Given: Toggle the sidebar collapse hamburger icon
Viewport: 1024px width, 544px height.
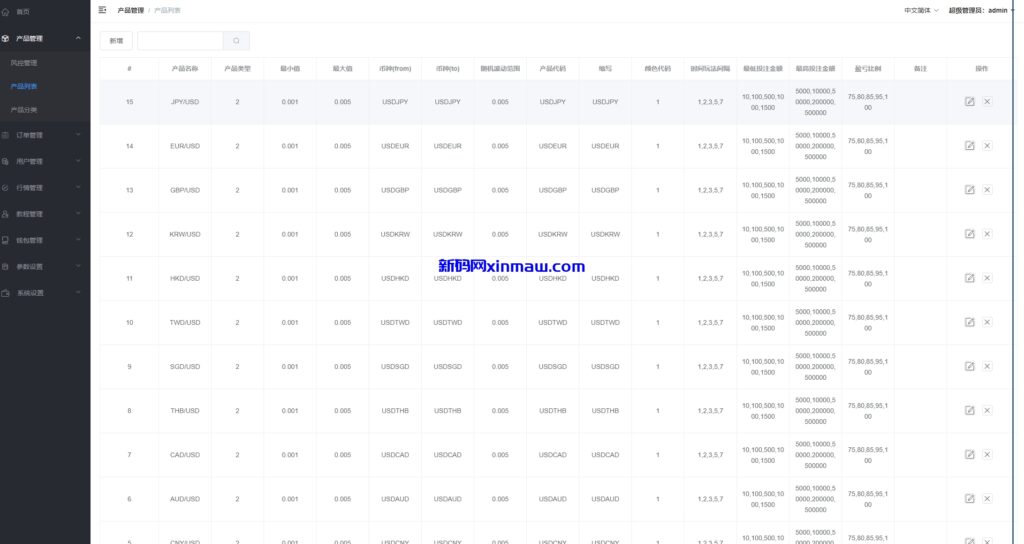Looking at the screenshot, I should coord(102,10).
